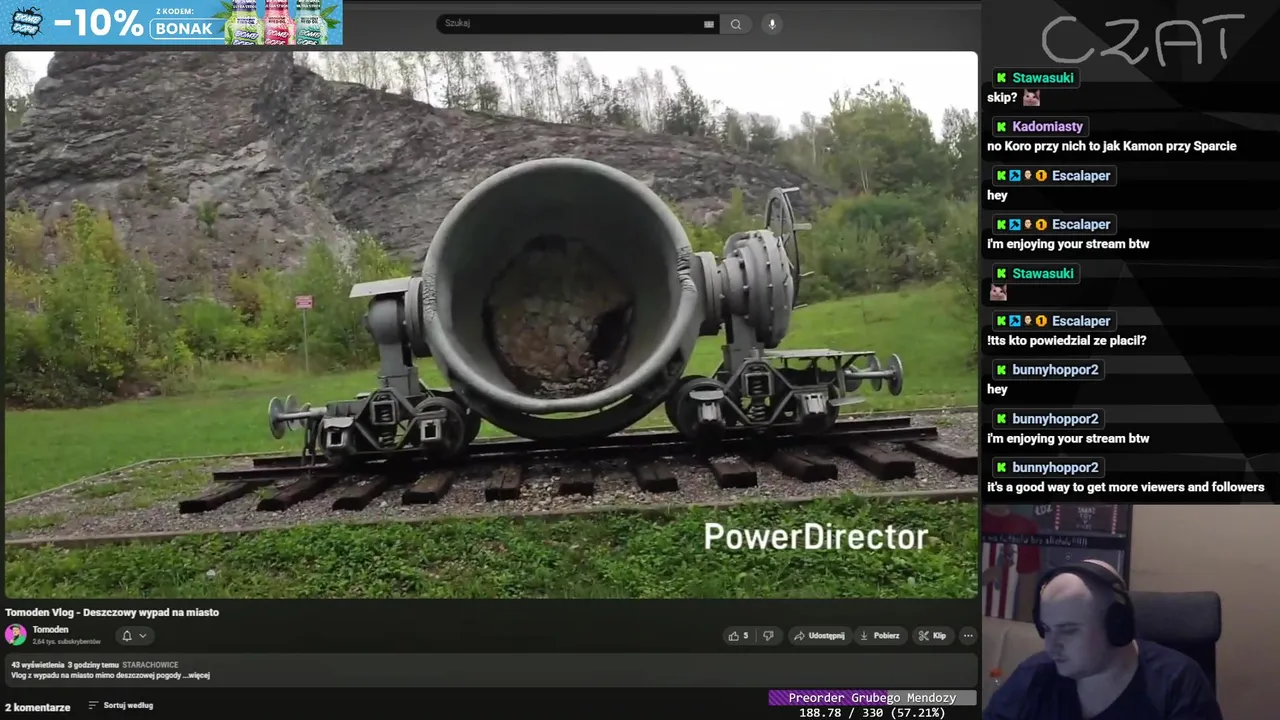Expand description with ...więcej
1280x720 pixels.
[x=196, y=676]
